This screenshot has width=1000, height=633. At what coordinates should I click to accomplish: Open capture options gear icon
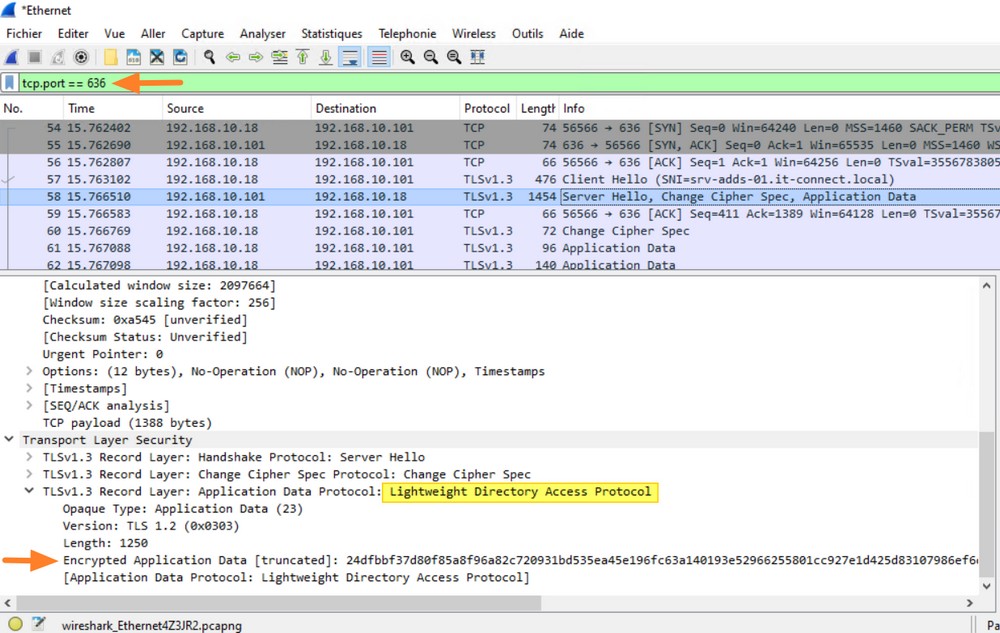[82, 58]
